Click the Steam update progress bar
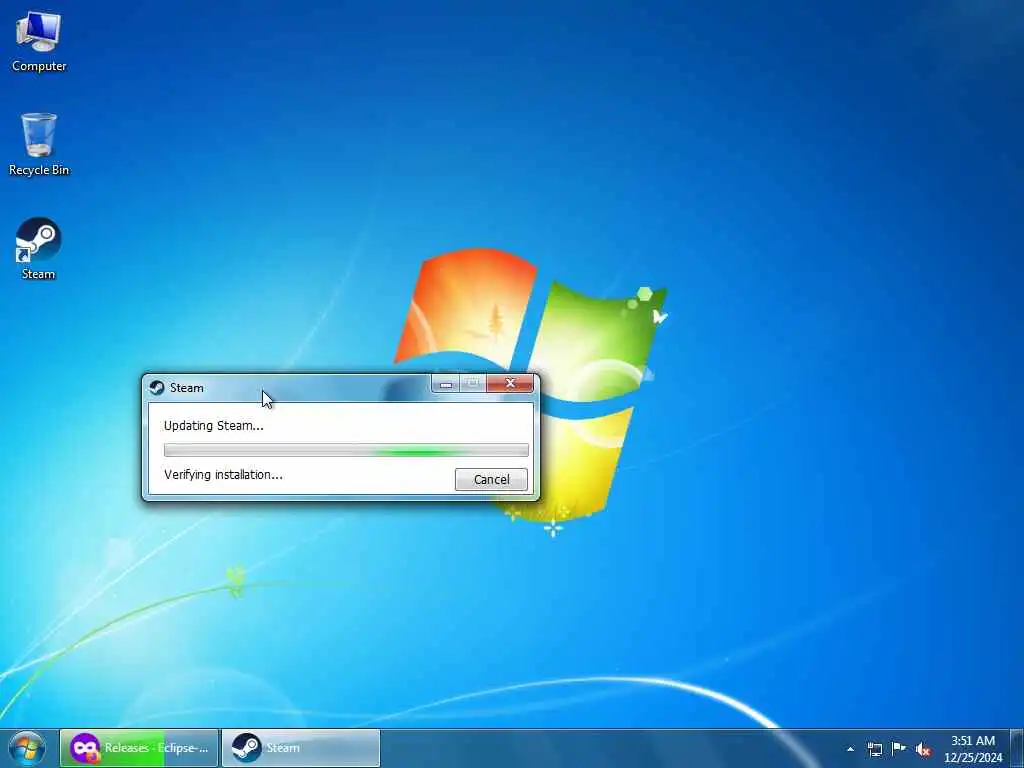This screenshot has width=1024, height=768. [x=346, y=450]
